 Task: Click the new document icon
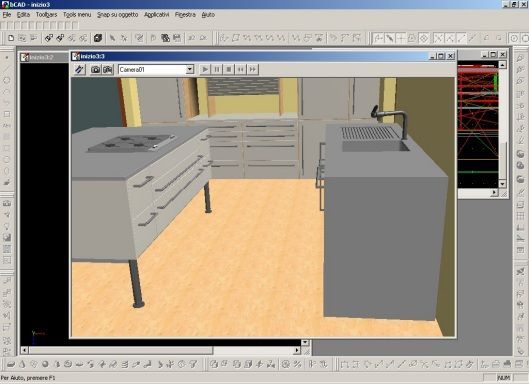[x=11, y=38]
